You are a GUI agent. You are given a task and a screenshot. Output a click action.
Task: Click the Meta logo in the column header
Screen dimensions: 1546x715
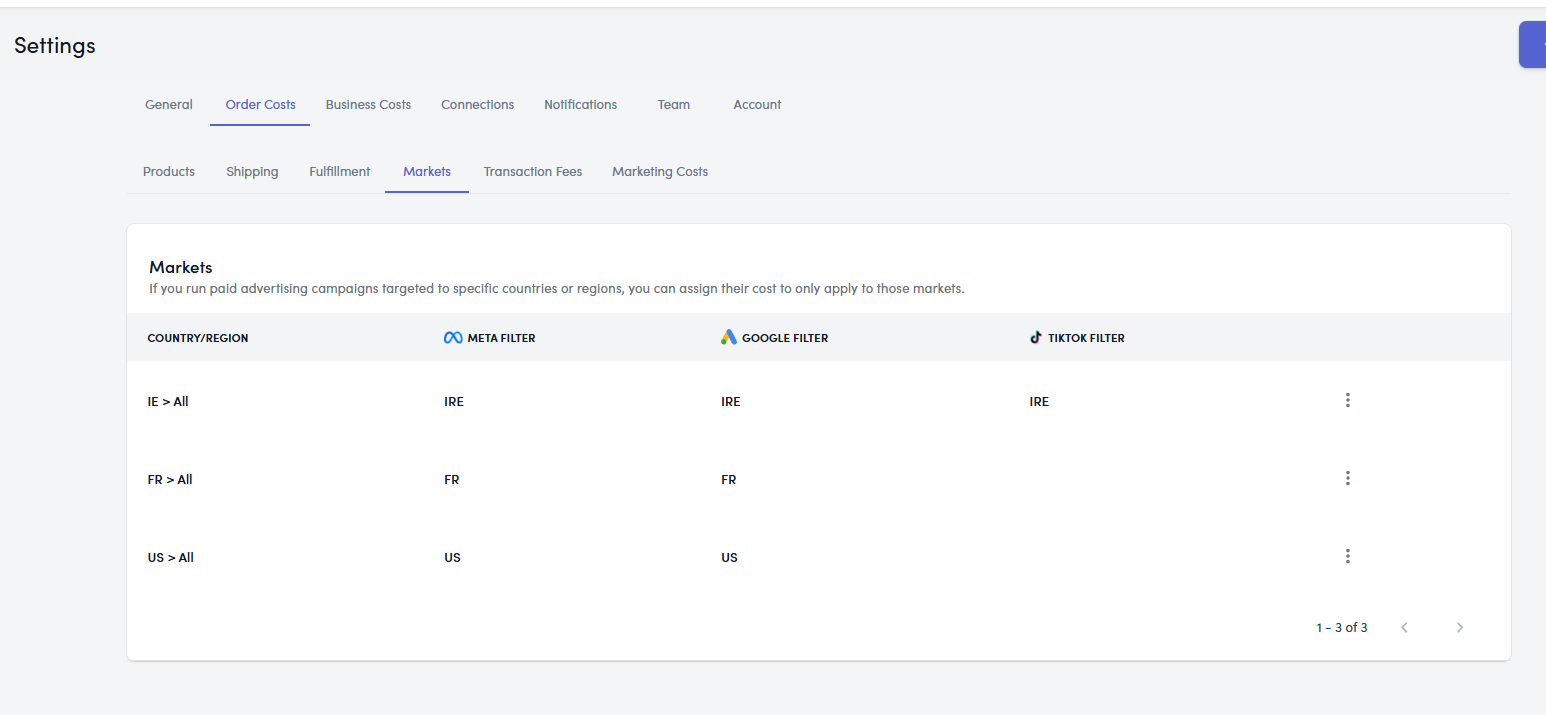(x=453, y=338)
